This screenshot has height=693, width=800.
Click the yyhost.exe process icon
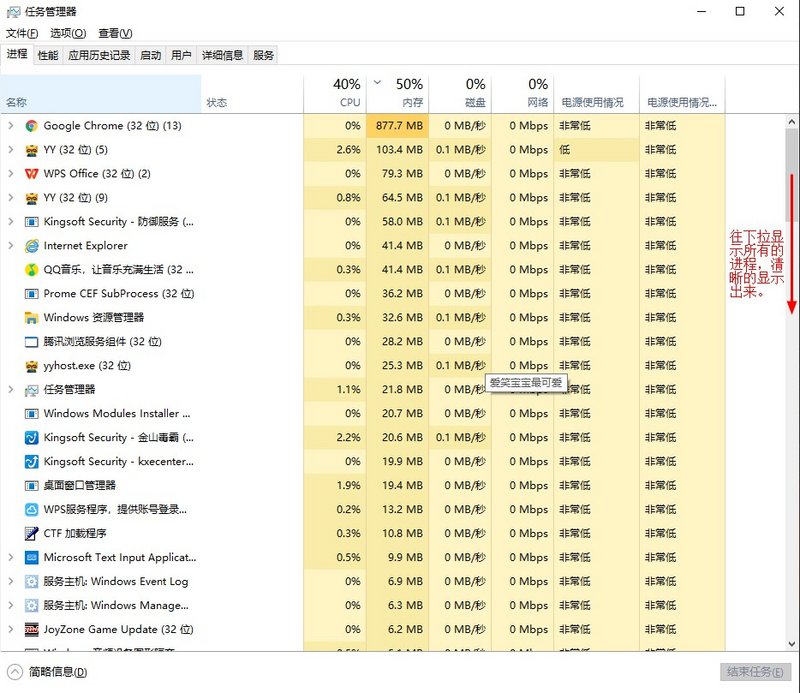coord(32,366)
